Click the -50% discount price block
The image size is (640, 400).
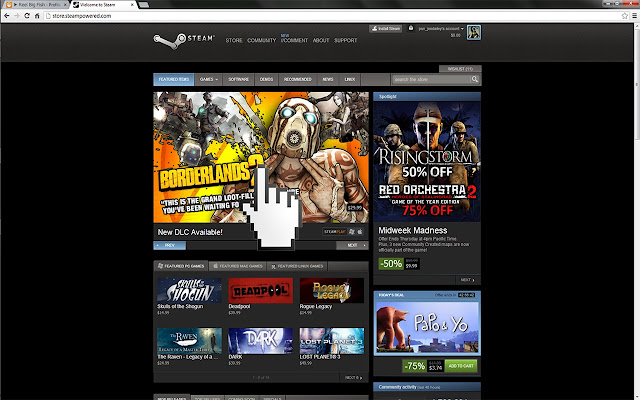click(399, 264)
